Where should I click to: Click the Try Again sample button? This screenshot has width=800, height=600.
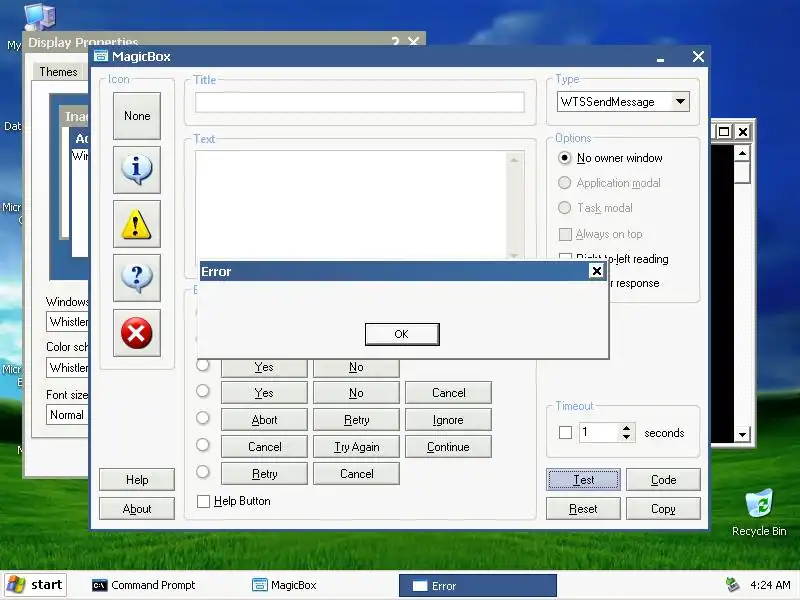point(357,447)
